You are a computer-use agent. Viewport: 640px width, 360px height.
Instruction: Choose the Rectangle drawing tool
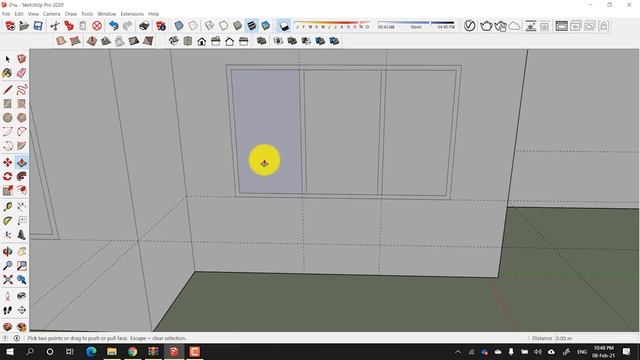pyautogui.click(x=7, y=104)
